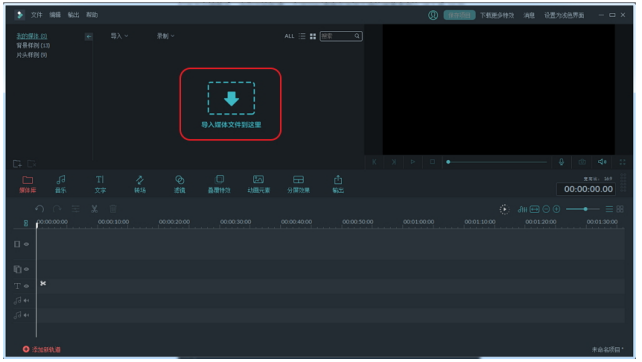This screenshot has width=642, height=362.
Task: Click the undo arrow above timeline
Action: click(x=39, y=209)
